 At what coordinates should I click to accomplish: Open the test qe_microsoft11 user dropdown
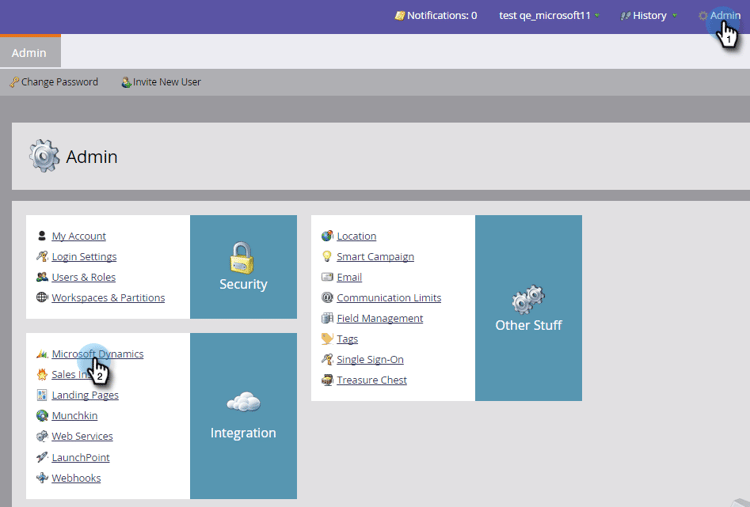(x=549, y=15)
